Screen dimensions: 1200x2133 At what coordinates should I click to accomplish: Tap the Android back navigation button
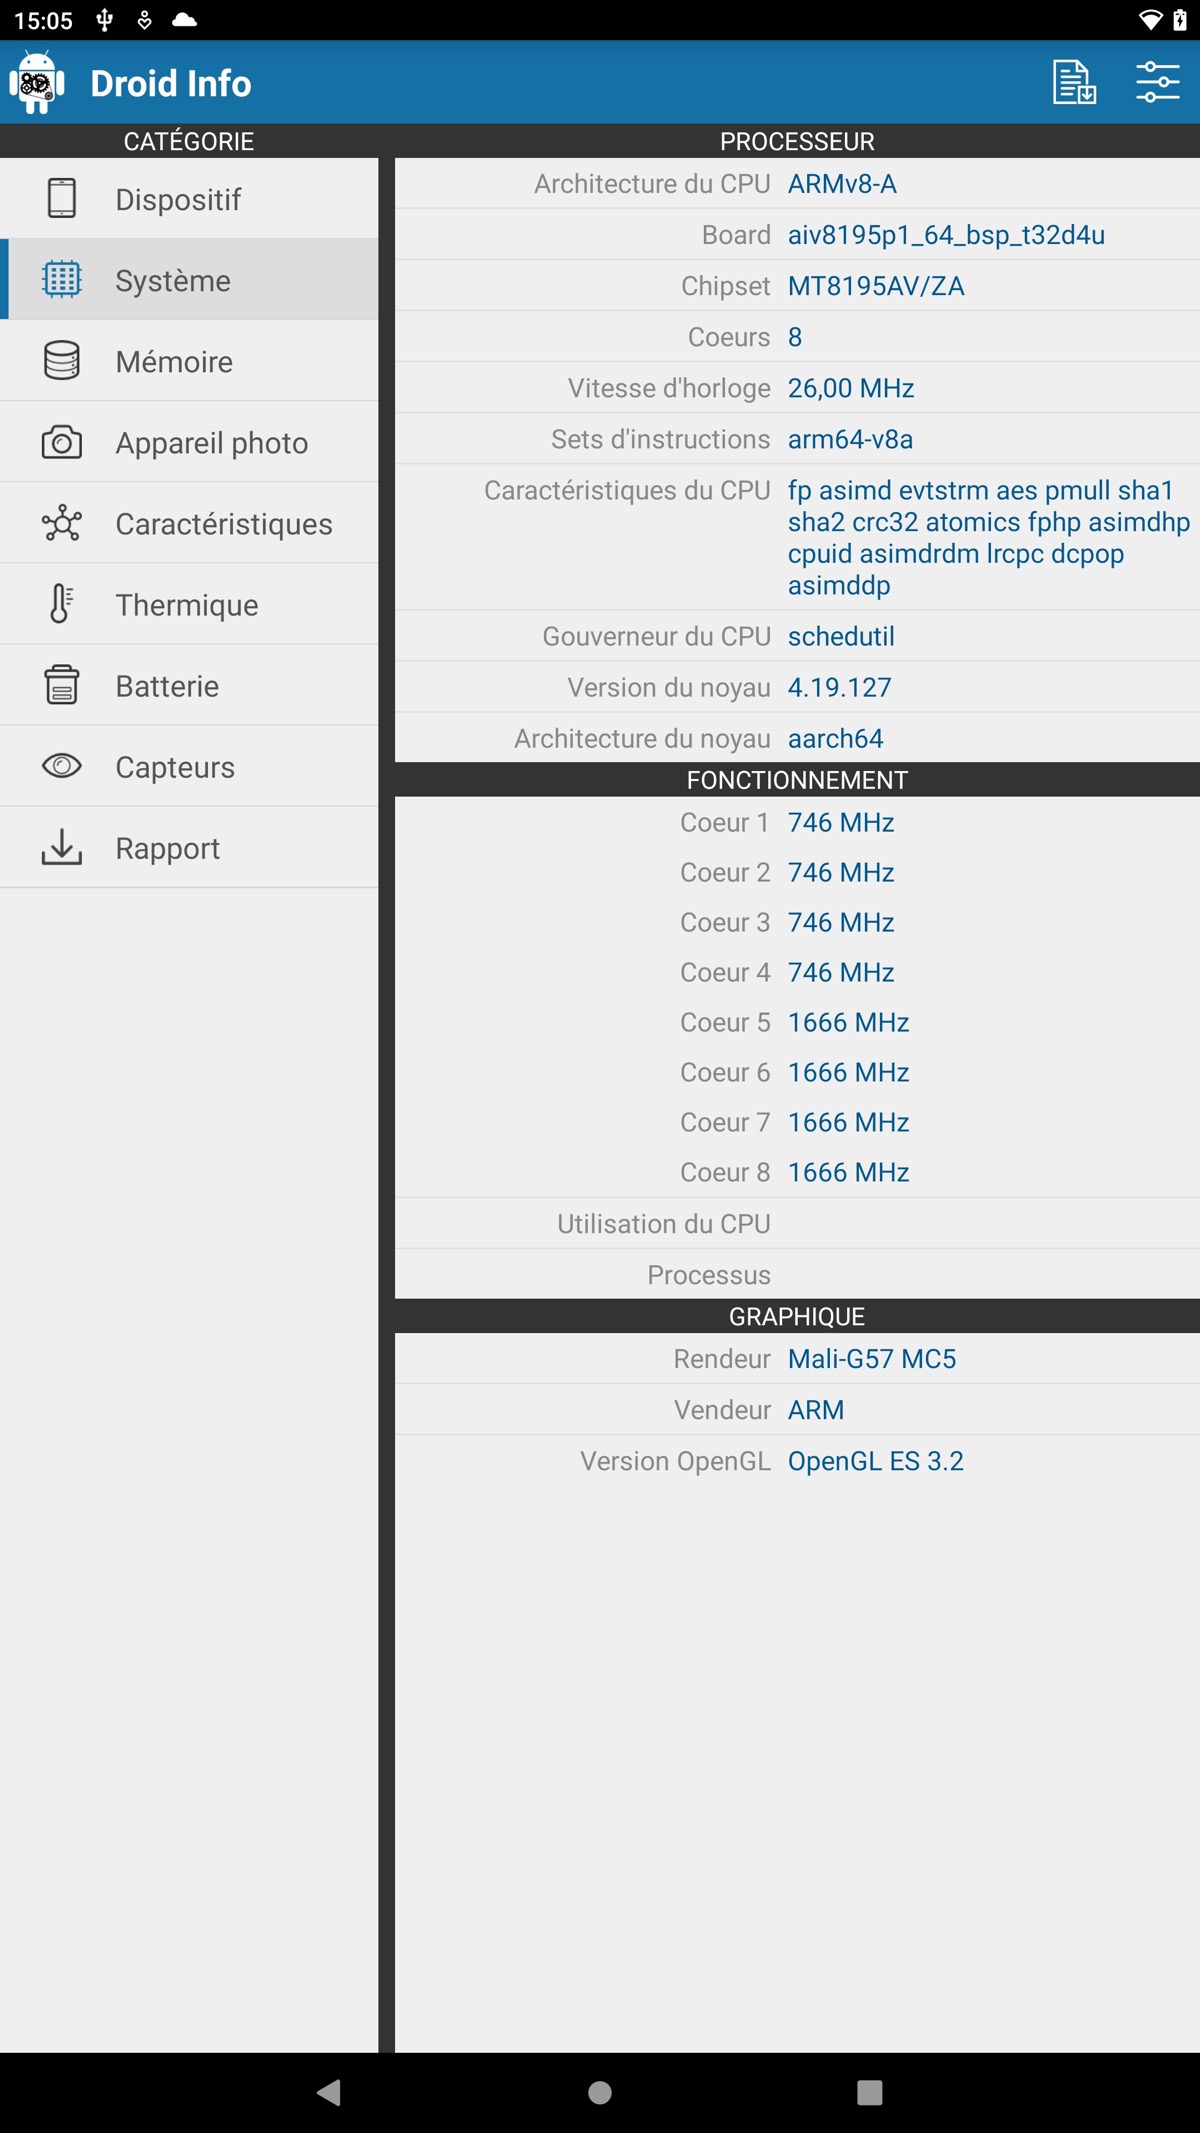329,2092
